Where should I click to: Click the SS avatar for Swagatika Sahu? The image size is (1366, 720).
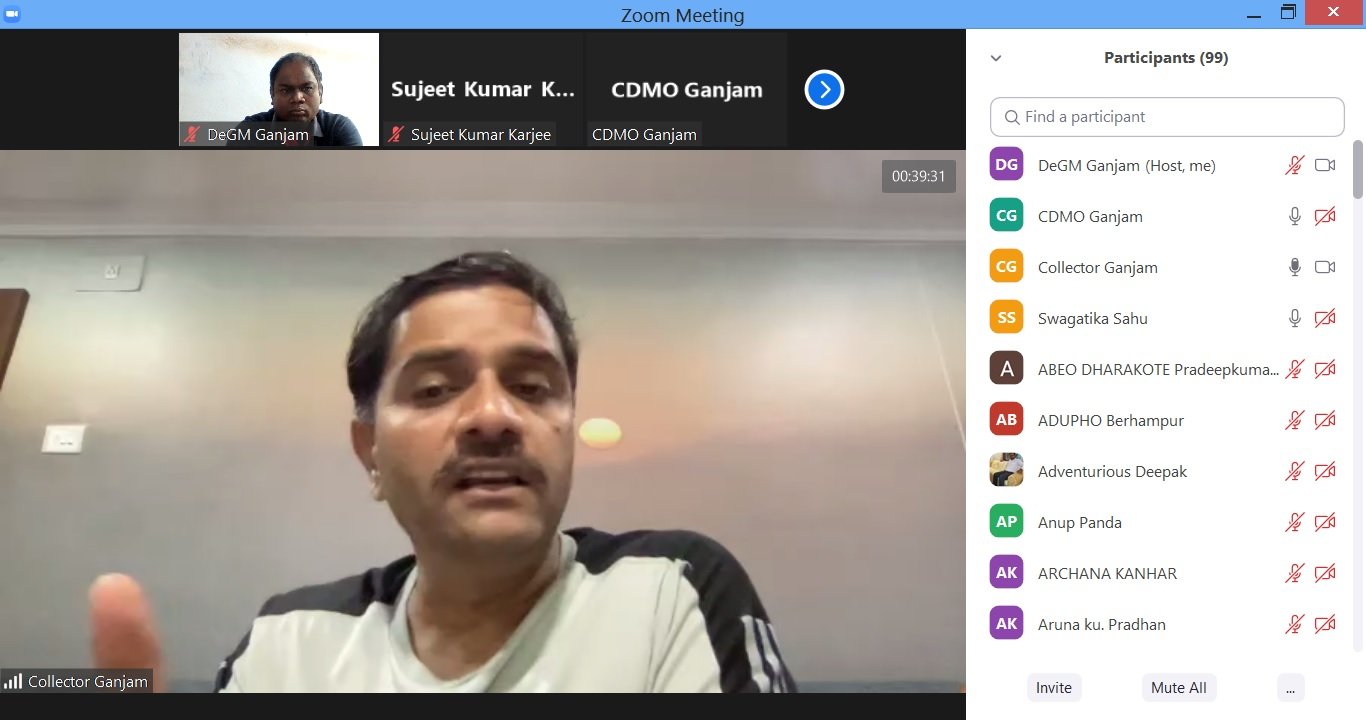[x=1006, y=318]
